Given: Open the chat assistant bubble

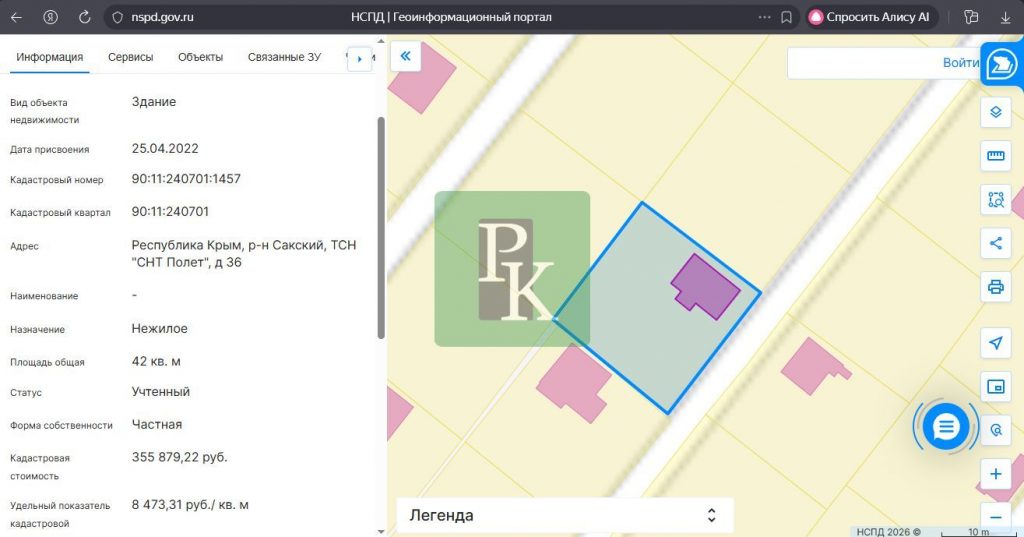Looking at the screenshot, I should coord(946,428).
